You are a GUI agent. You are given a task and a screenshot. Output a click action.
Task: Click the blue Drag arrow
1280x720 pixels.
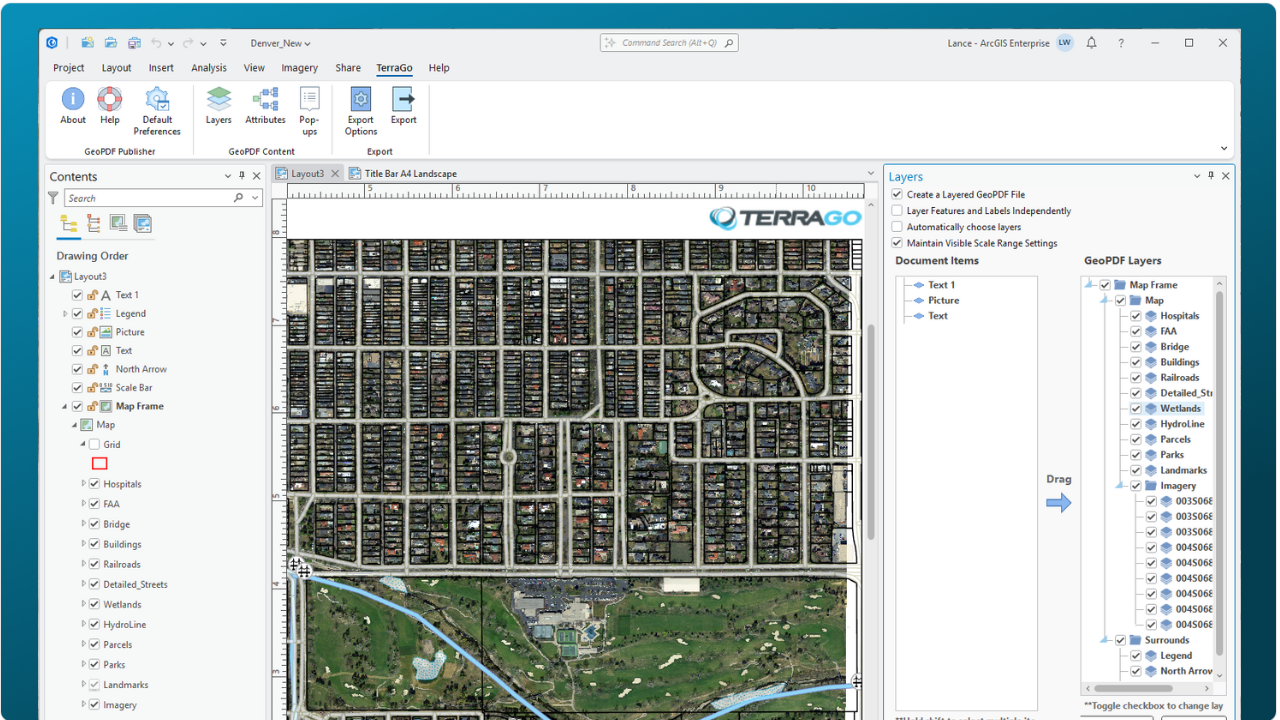coord(1058,503)
